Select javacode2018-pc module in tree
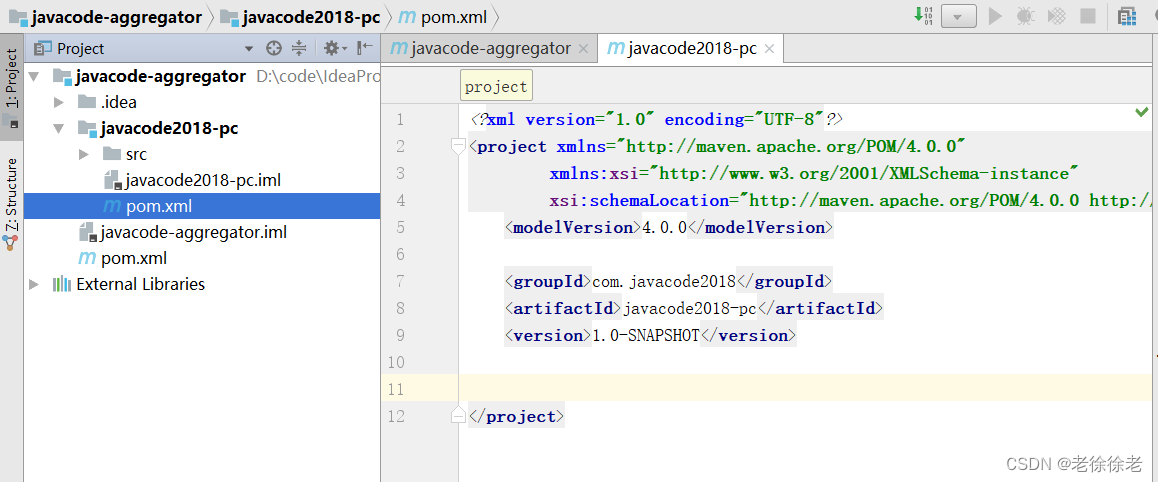This screenshot has width=1158, height=482. 158,128
